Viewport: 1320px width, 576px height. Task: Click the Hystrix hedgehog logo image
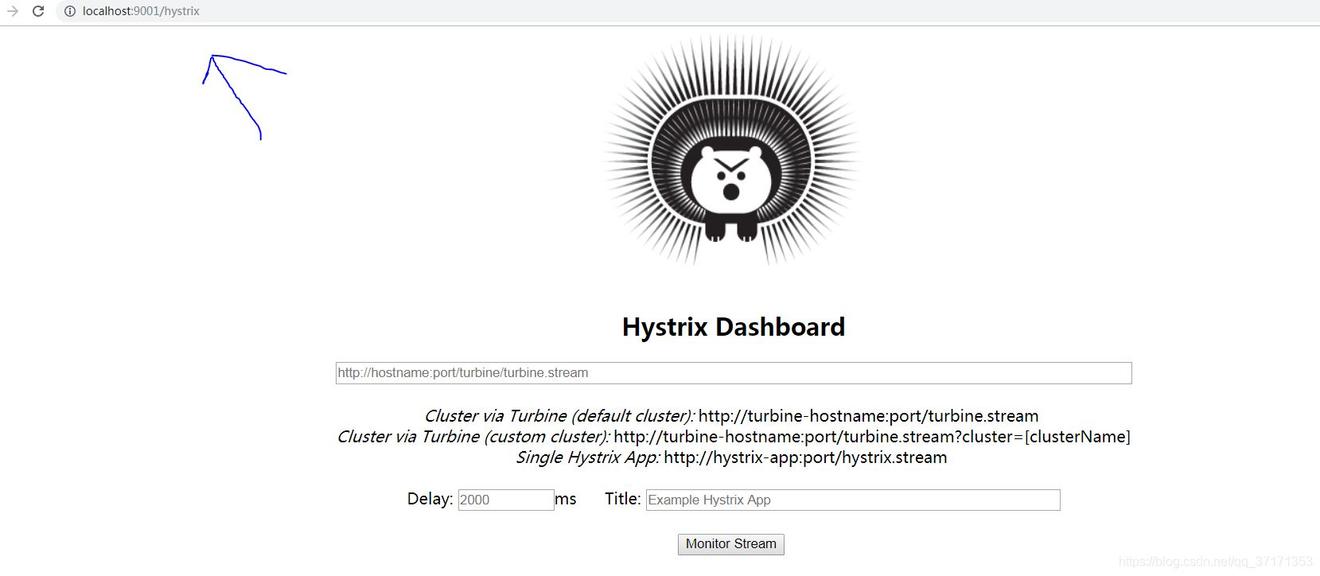click(x=732, y=150)
